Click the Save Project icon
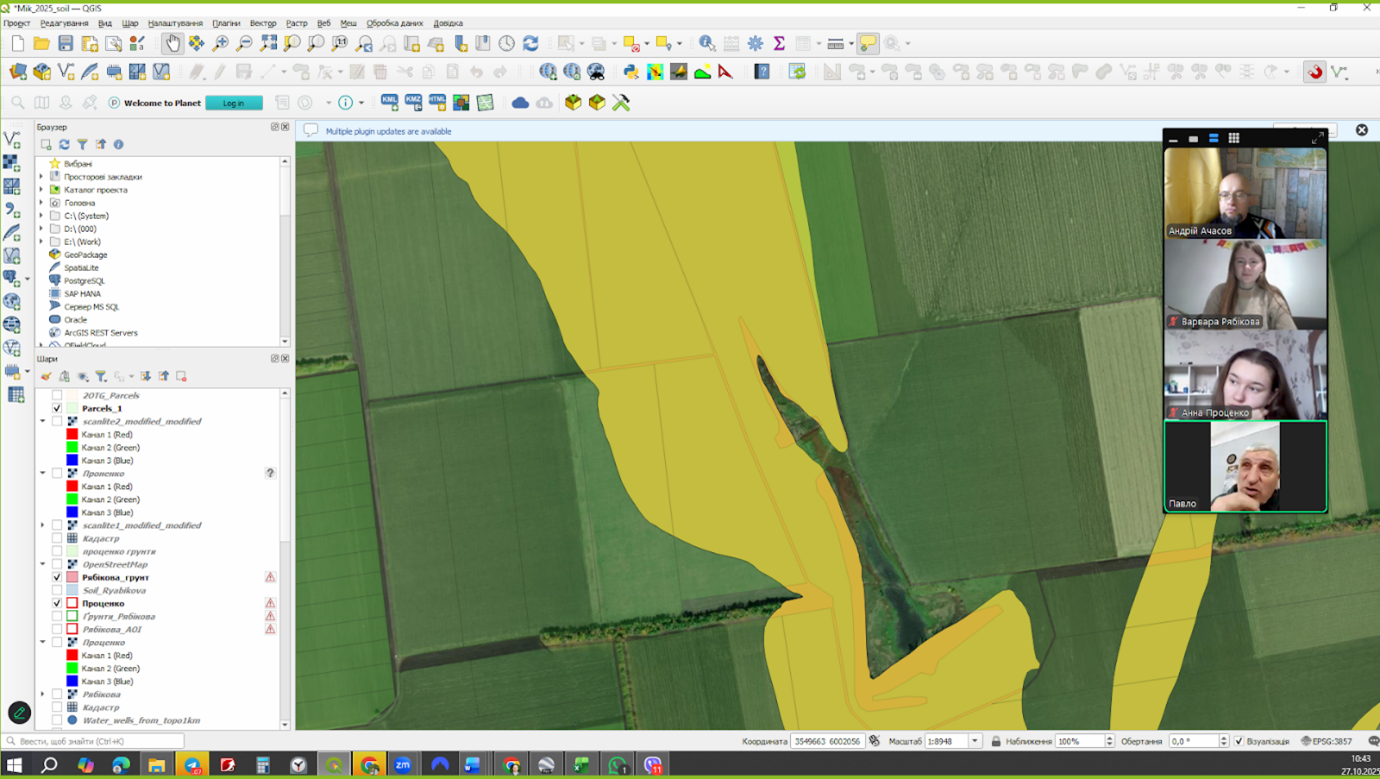The height and width of the screenshot is (779, 1380). click(x=66, y=43)
